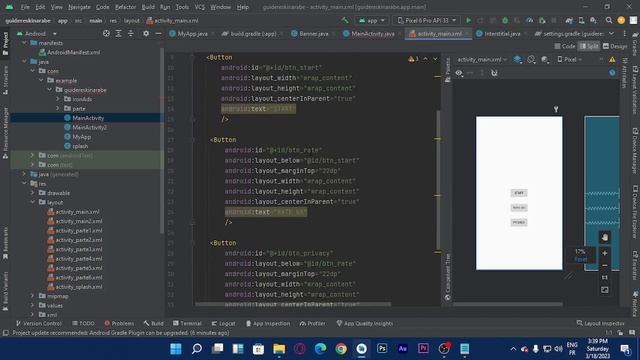Expand the mipmap folder node
The width and height of the screenshot is (640, 360).
coord(32,296)
